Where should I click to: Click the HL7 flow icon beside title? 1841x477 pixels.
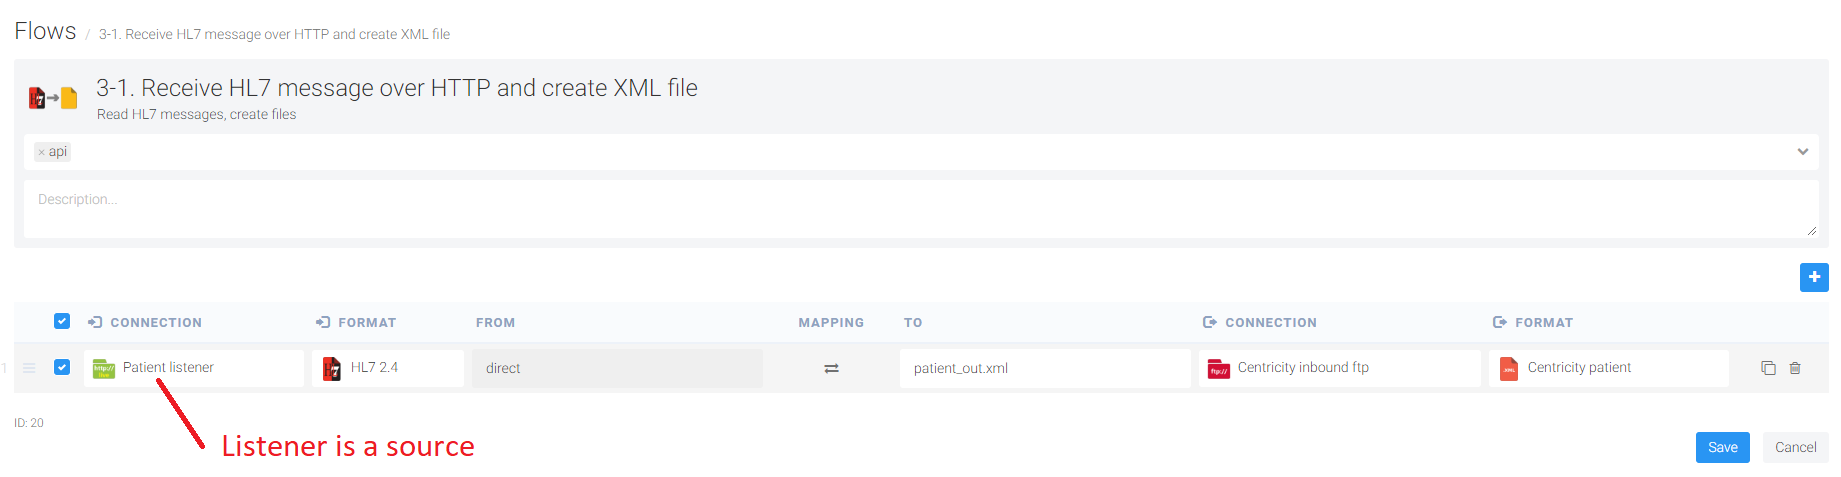53,98
